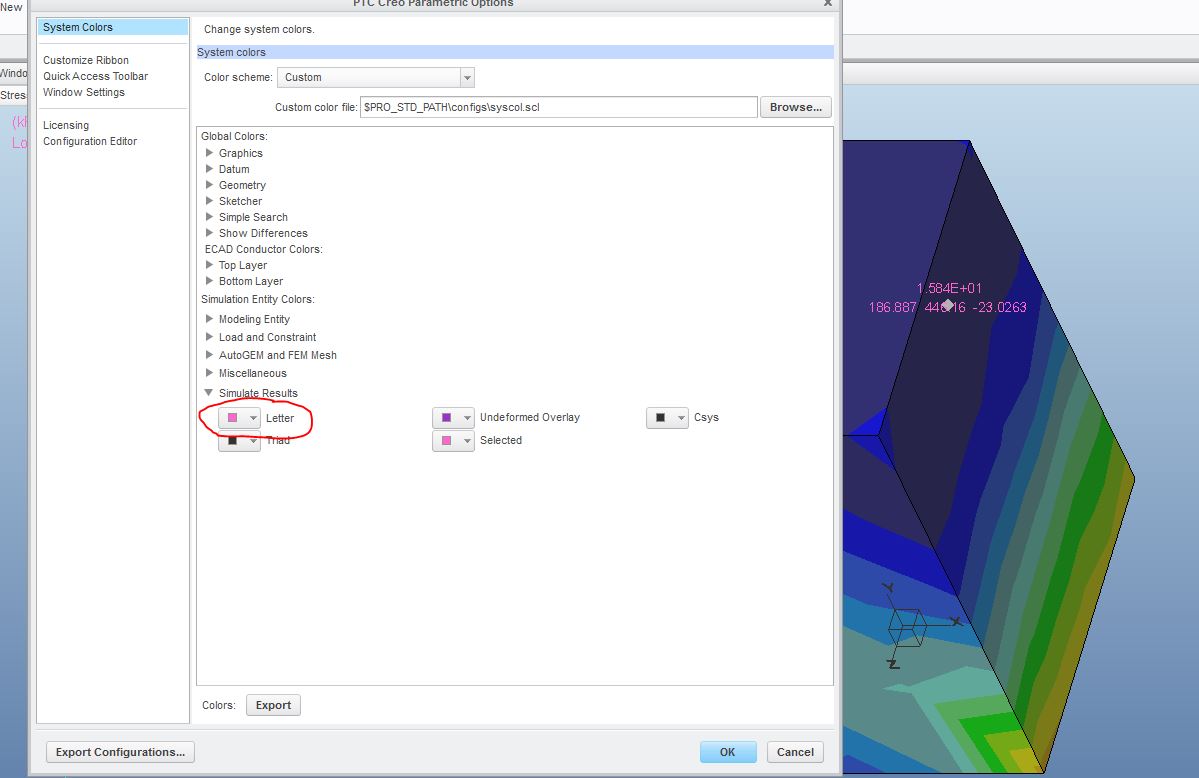1199x778 pixels.
Task: Expand the Top Layer group
Action: point(210,265)
